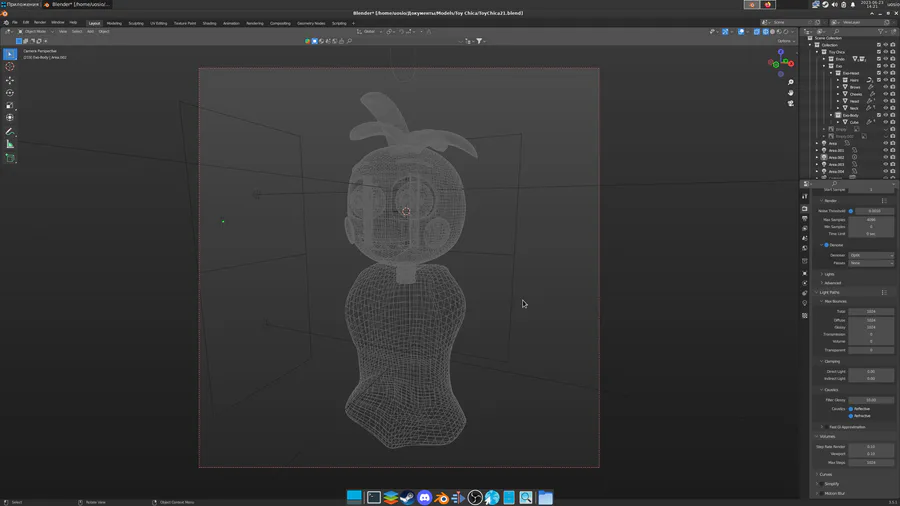Open the viewport View menu
Screen dimensions: 900x506
63,32
